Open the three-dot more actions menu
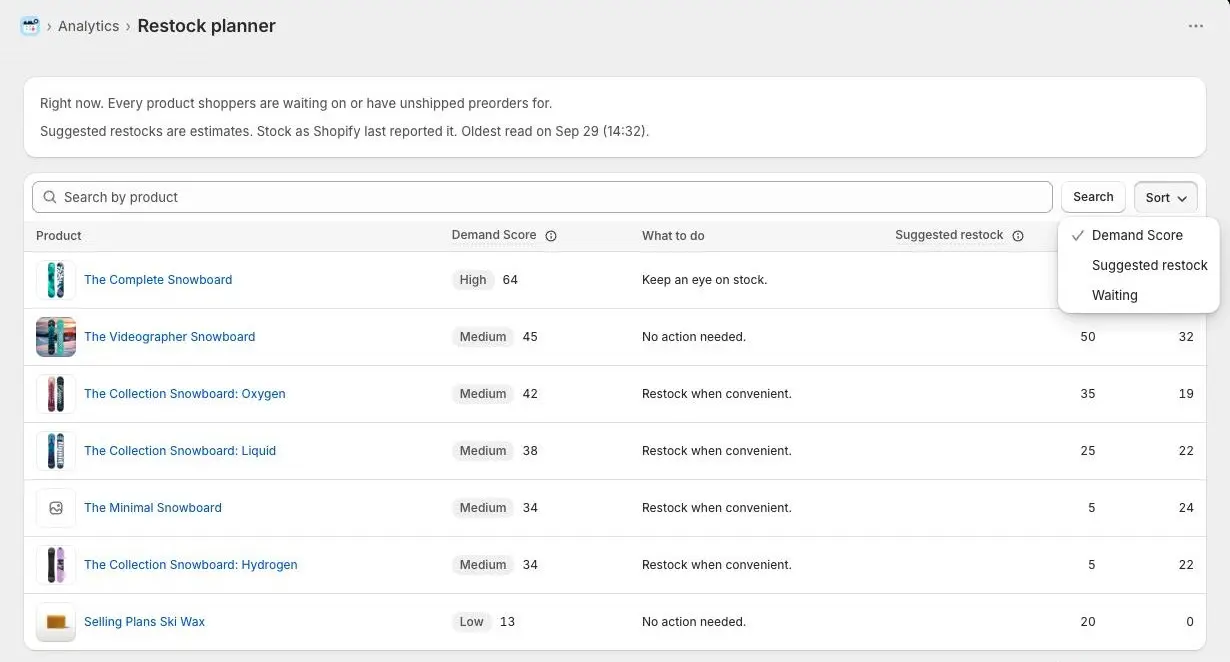1230x662 pixels. (1196, 26)
